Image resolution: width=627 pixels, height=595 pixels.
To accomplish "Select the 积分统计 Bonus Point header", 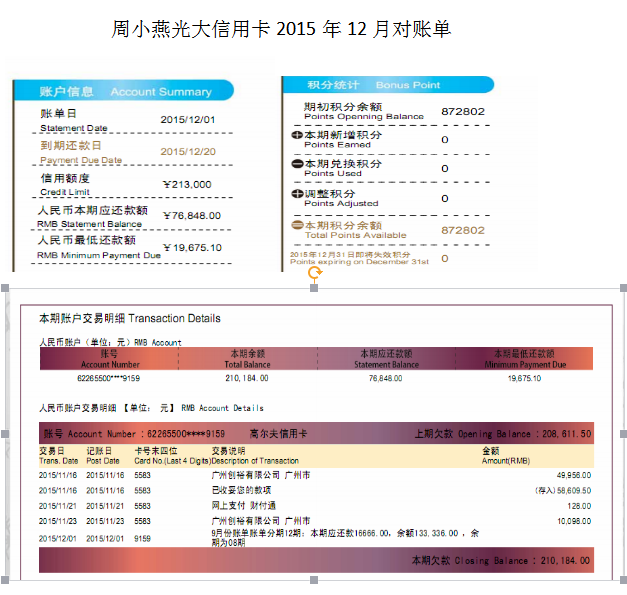I will (x=385, y=85).
